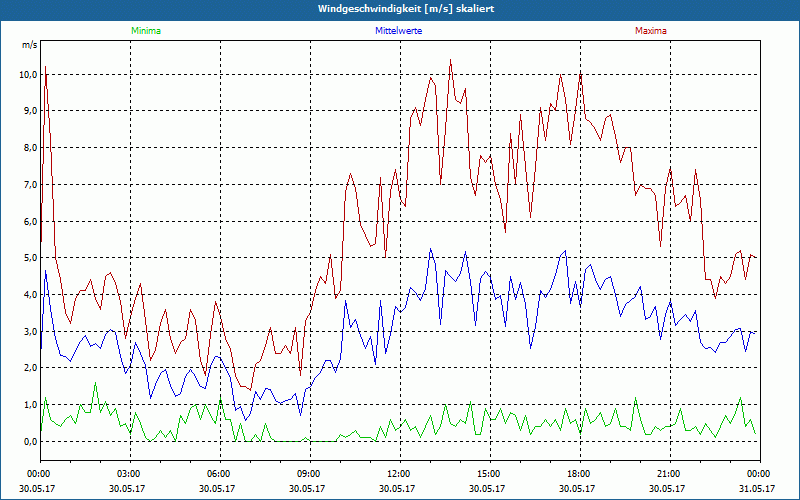The height and width of the screenshot is (500, 800).
Task: Click the 6,0 y-axis value
Action: click(30, 221)
